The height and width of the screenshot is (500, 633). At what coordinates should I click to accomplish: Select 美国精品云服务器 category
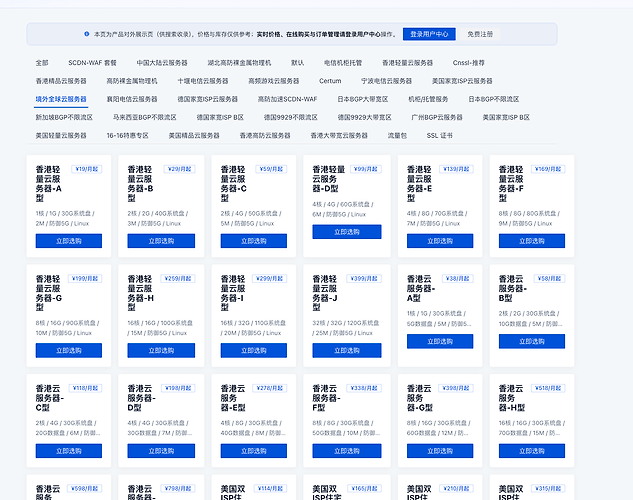[194, 136]
